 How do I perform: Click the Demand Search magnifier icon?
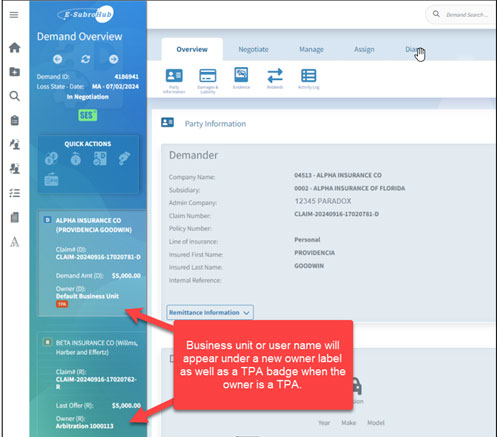436,14
